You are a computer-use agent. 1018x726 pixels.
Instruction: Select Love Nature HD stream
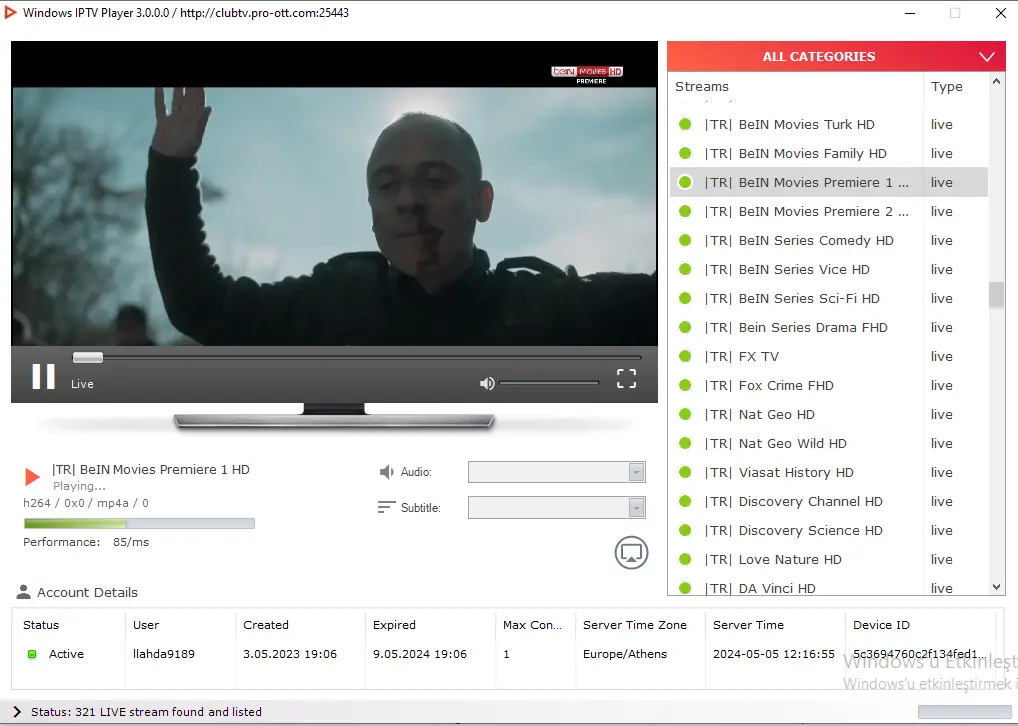pos(828,559)
